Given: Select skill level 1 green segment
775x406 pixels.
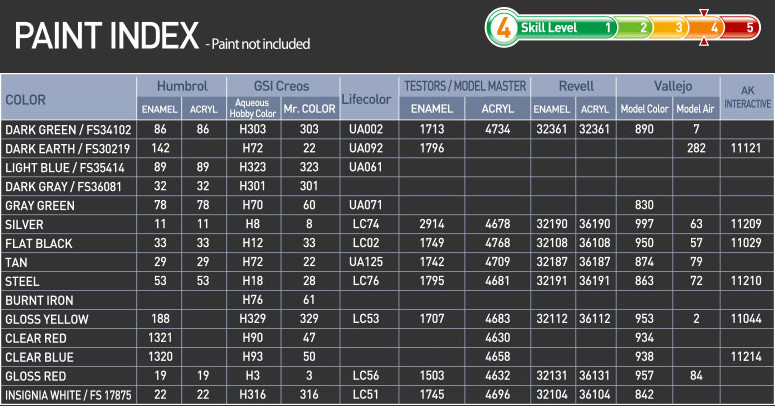Looking at the screenshot, I should (x=565, y=28).
